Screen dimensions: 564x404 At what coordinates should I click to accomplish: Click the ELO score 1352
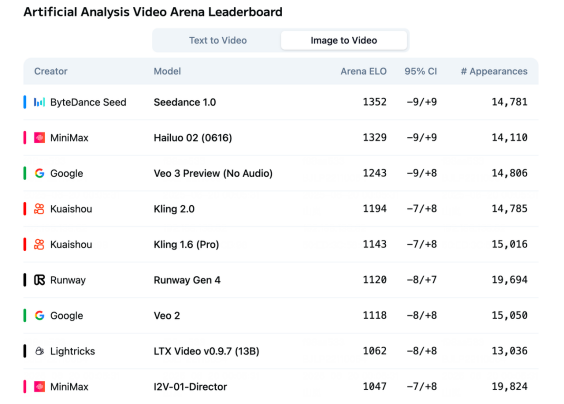[x=375, y=102]
